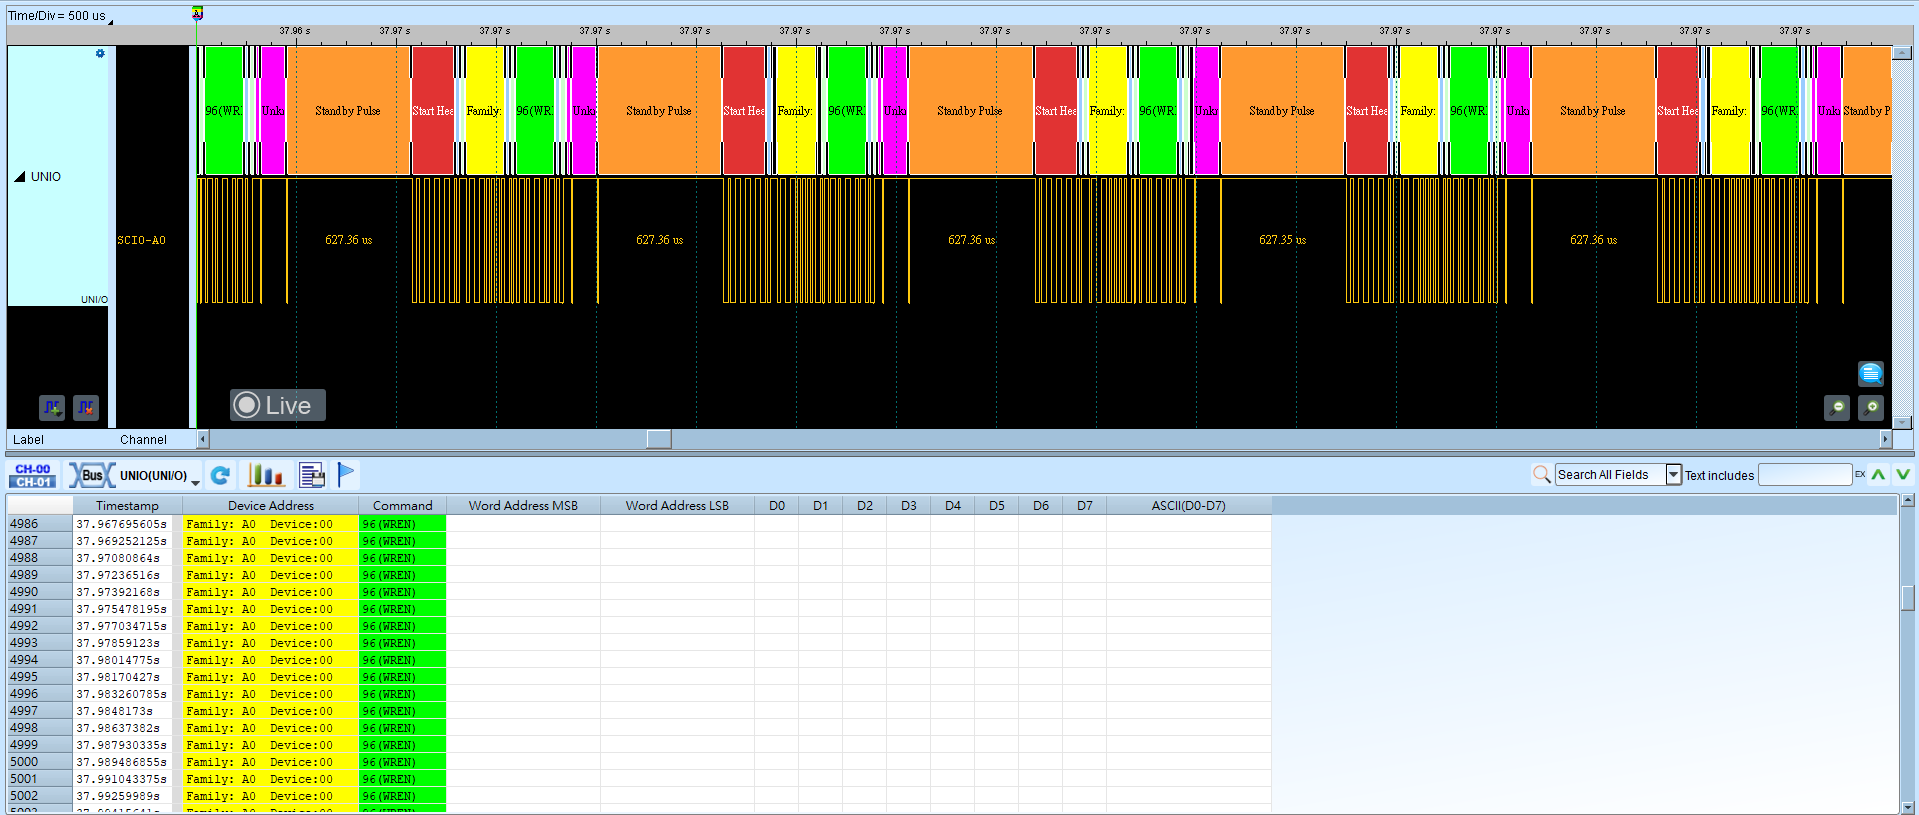The width and height of the screenshot is (1919, 815).
Task: Click the ASCII(D0-D7) column header
Action: [x=1188, y=506]
